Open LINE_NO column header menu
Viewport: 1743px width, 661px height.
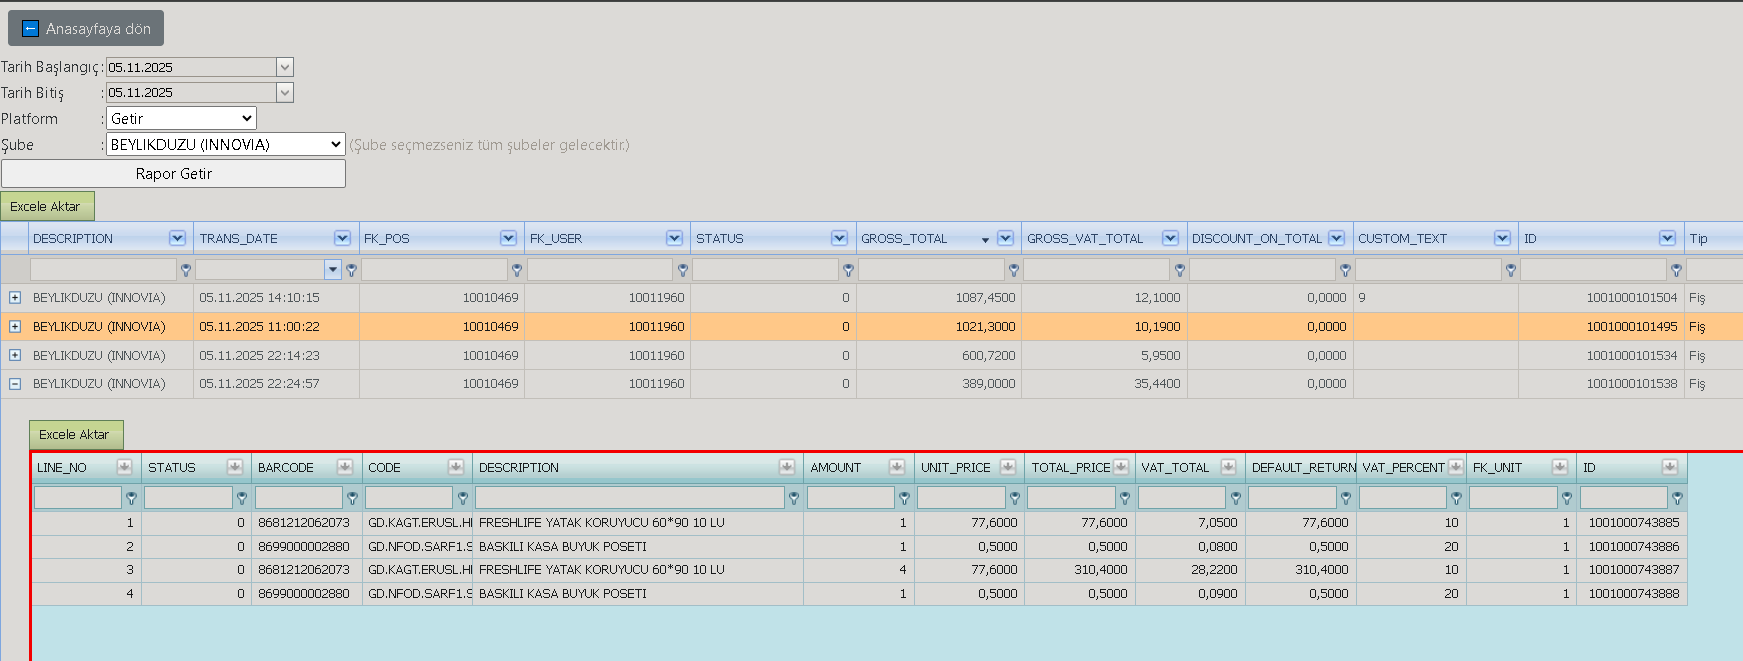(x=125, y=467)
